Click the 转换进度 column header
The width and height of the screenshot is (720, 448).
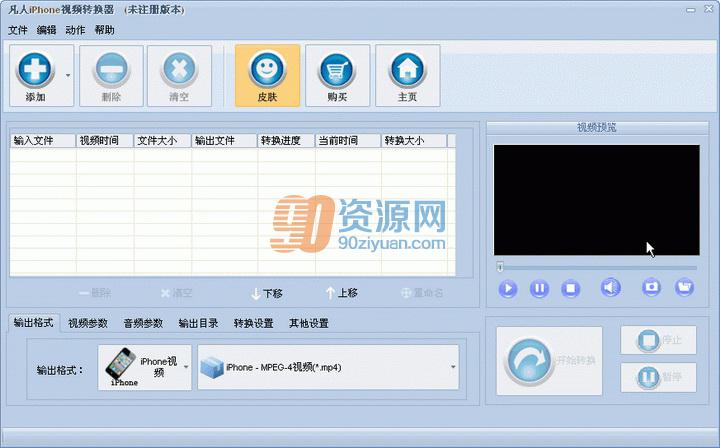coord(286,140)
